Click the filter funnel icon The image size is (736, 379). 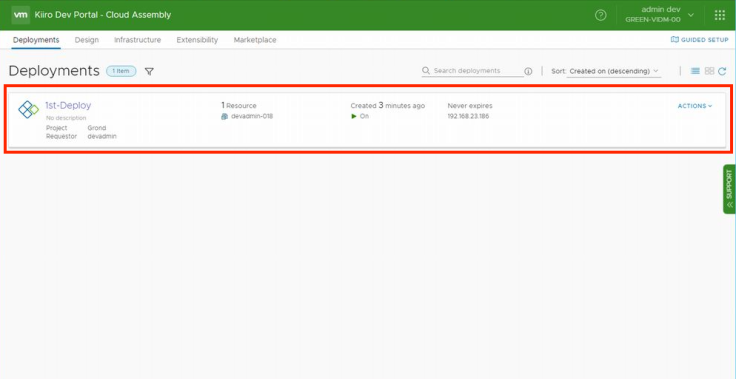click(x=149, y=71)
